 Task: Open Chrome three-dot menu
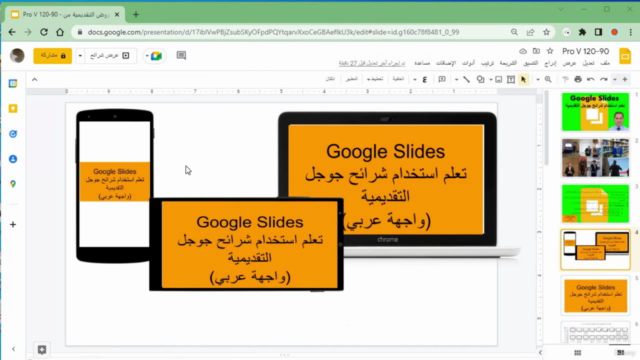point(631,32)
